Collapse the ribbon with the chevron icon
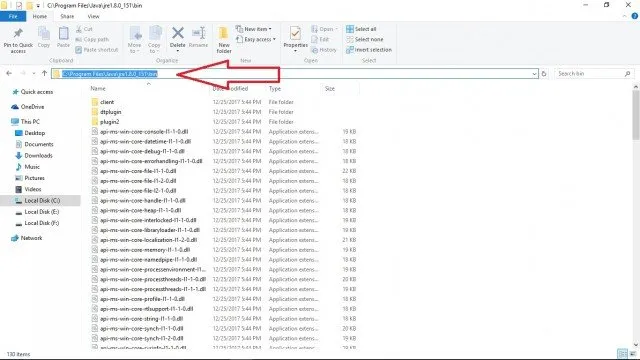This screenshot has height=360, width=640. pyautogui.click(x=624, y=16)
